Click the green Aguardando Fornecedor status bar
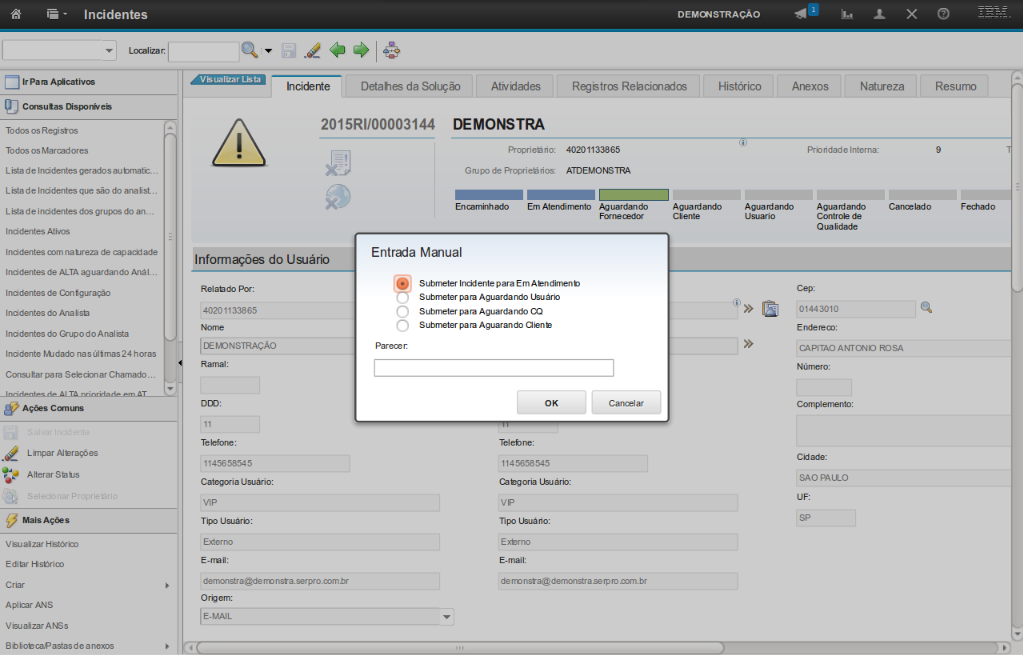1023x655 pixels. [x=633, y=195]
